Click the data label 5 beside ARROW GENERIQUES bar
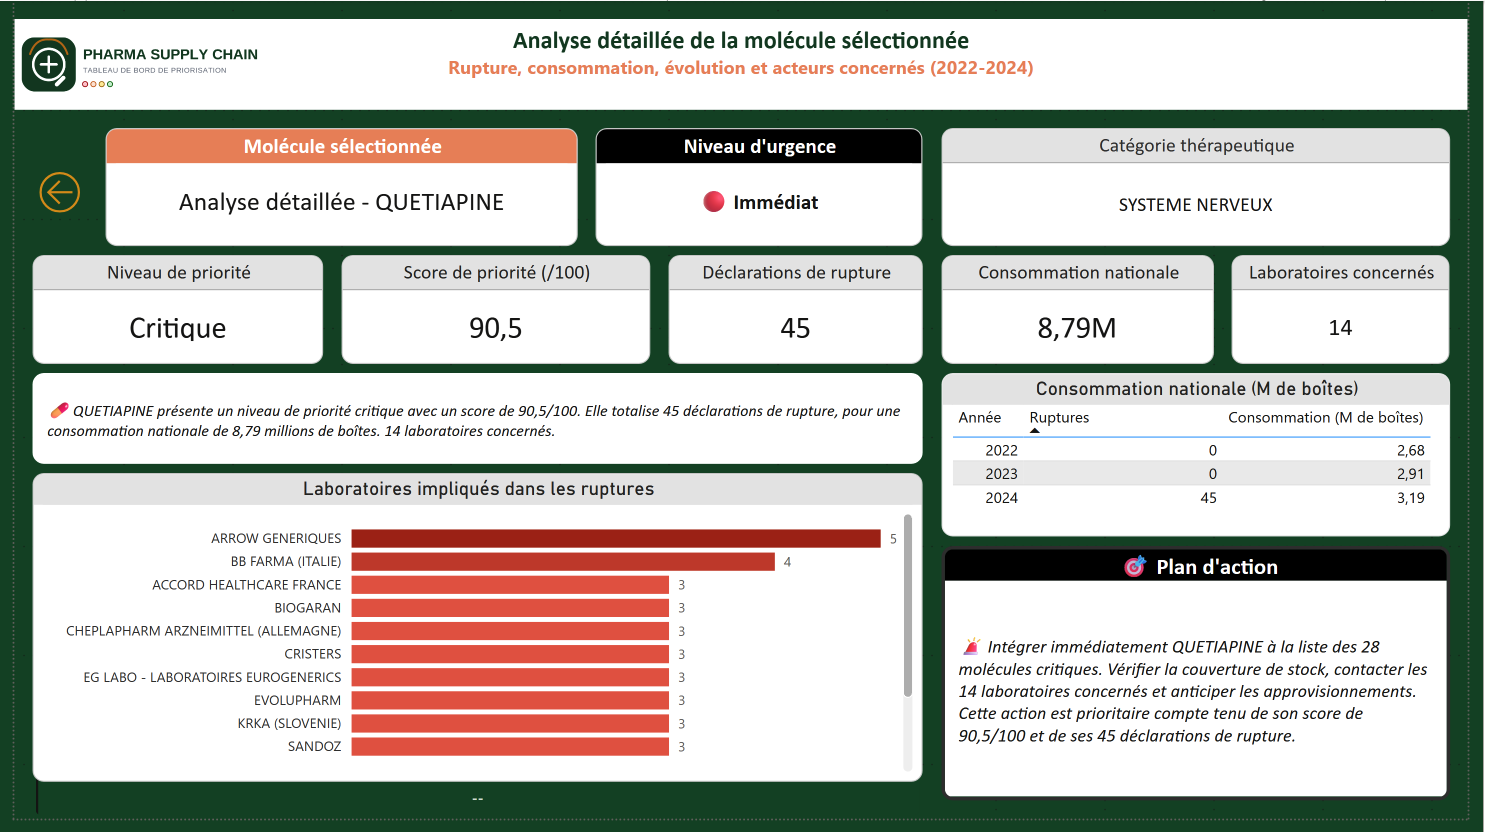This screenshot has height=832, width=1485. pos(893,539)
